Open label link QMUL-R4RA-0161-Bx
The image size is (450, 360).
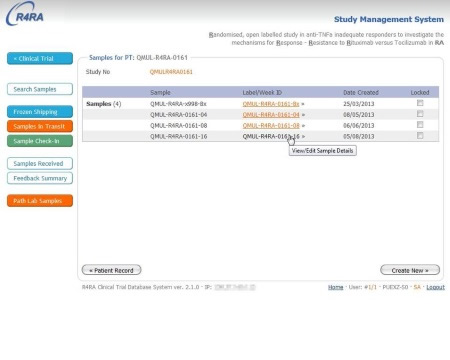pyautogui.click(x=271, y=104)
